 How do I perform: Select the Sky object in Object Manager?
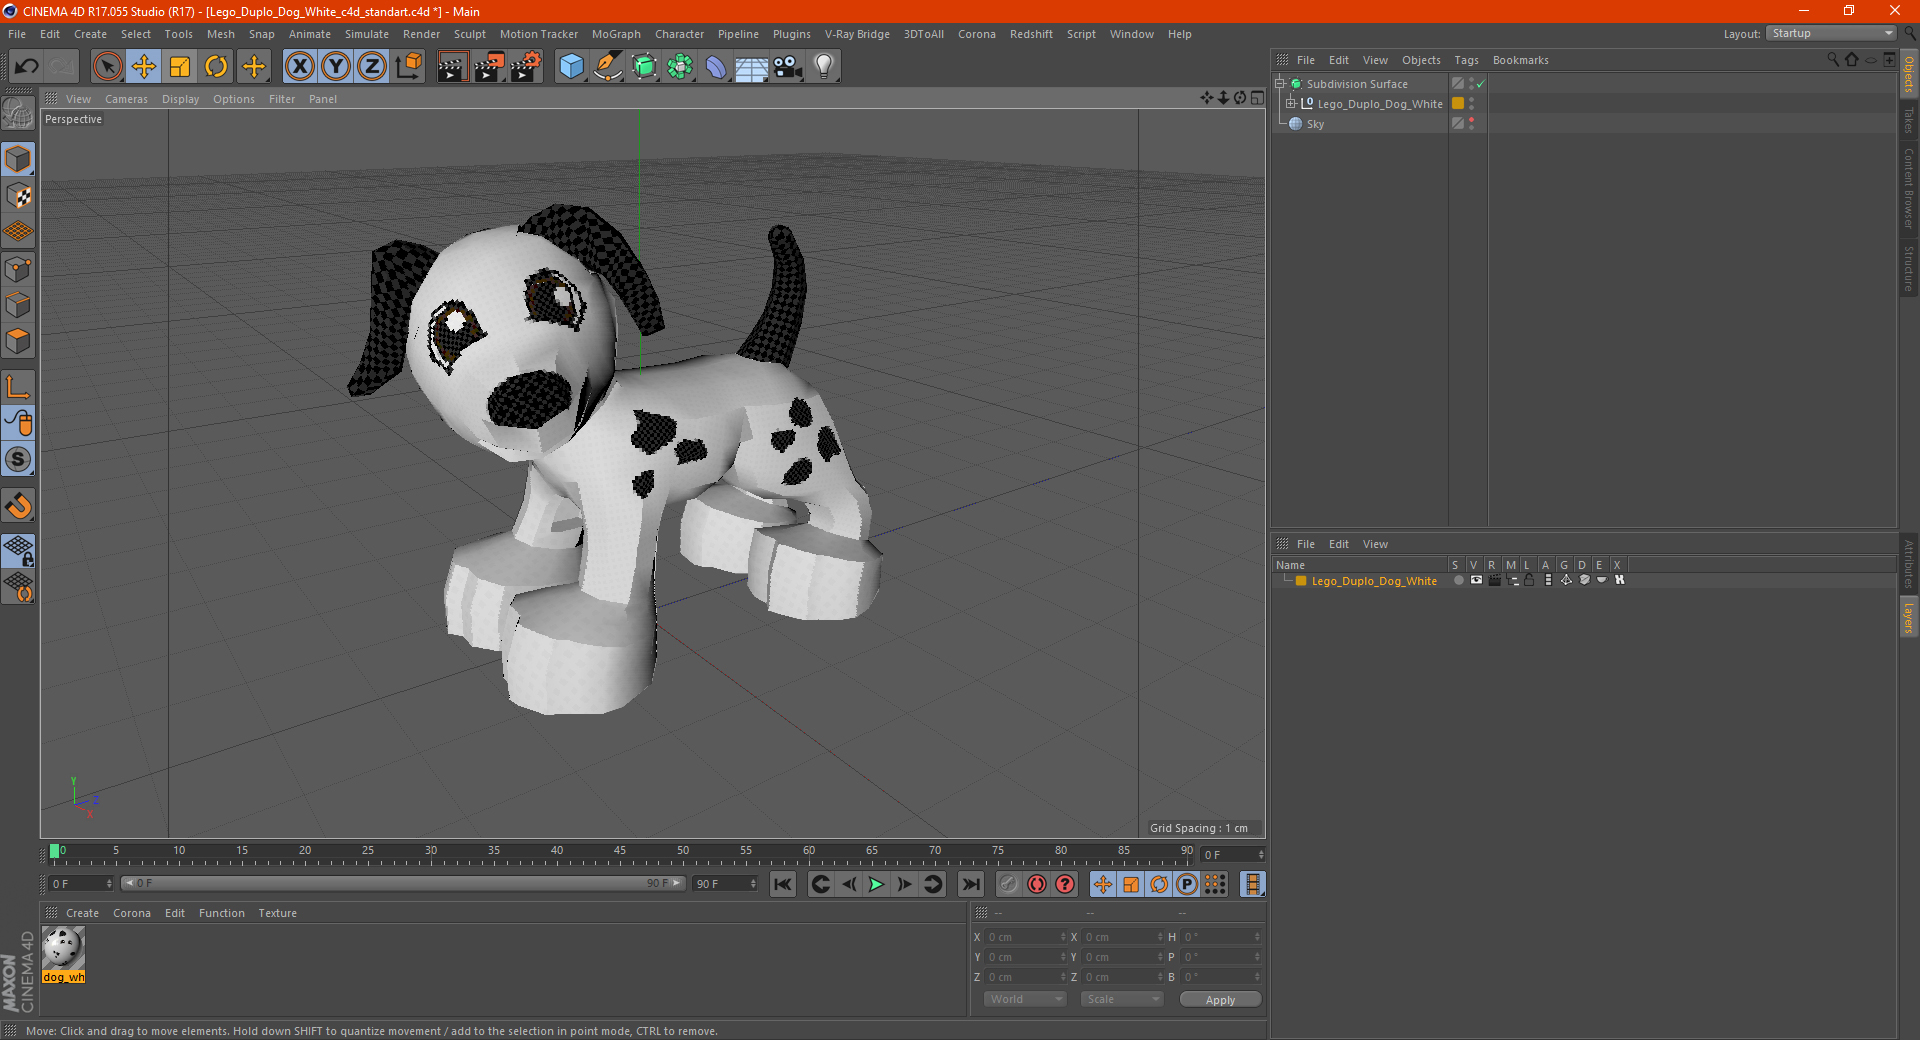[x=1315, y=124]
